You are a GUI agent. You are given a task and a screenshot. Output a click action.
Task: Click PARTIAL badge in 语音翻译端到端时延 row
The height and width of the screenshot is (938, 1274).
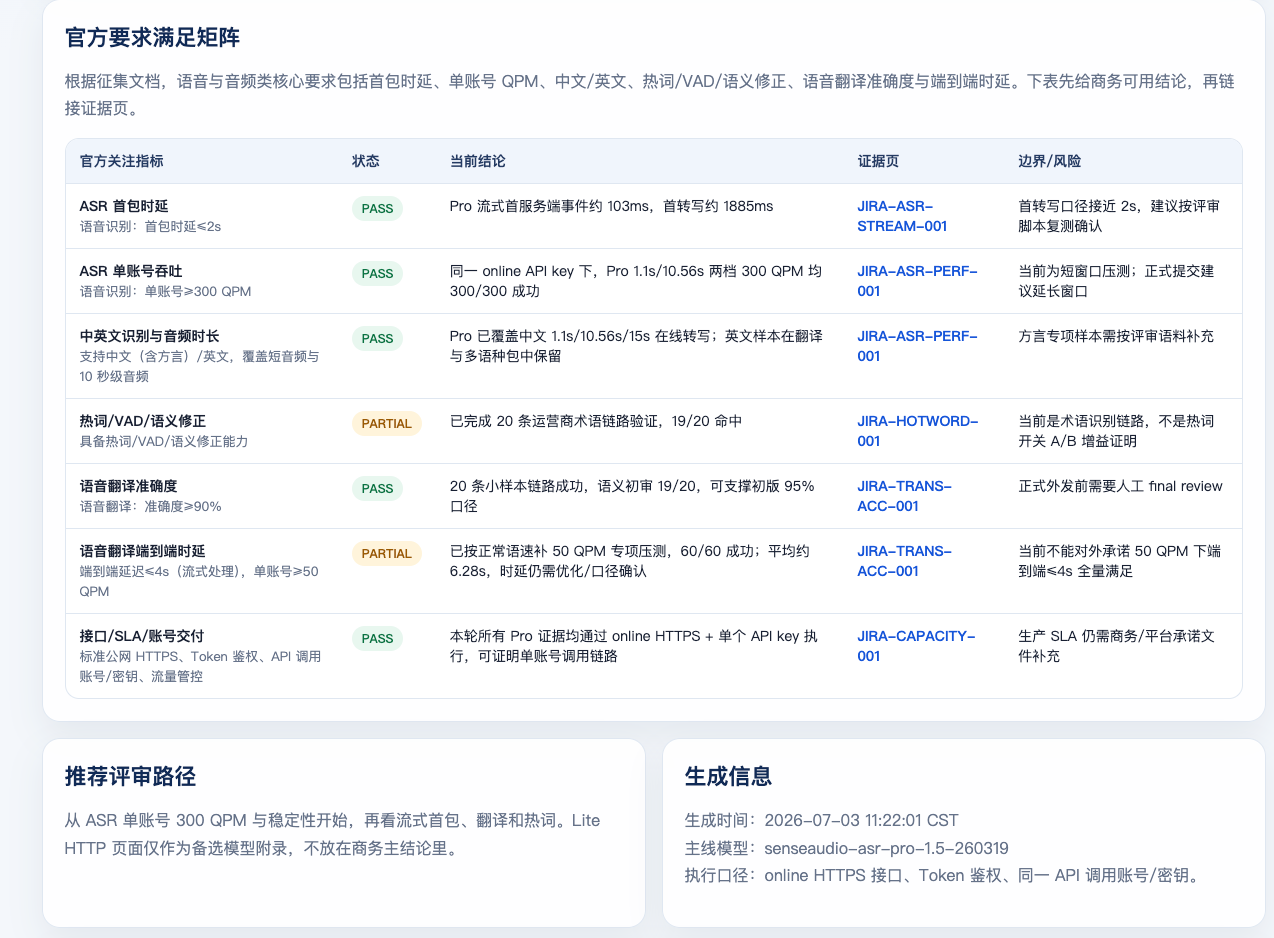pos(386,553)
